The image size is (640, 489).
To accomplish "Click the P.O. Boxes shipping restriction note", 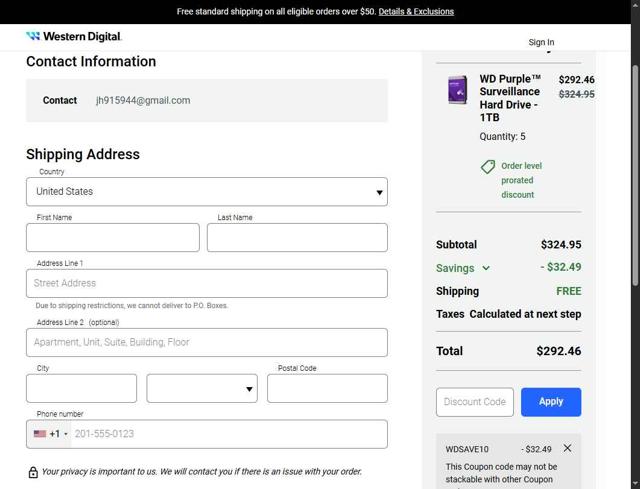I will 131,305.
